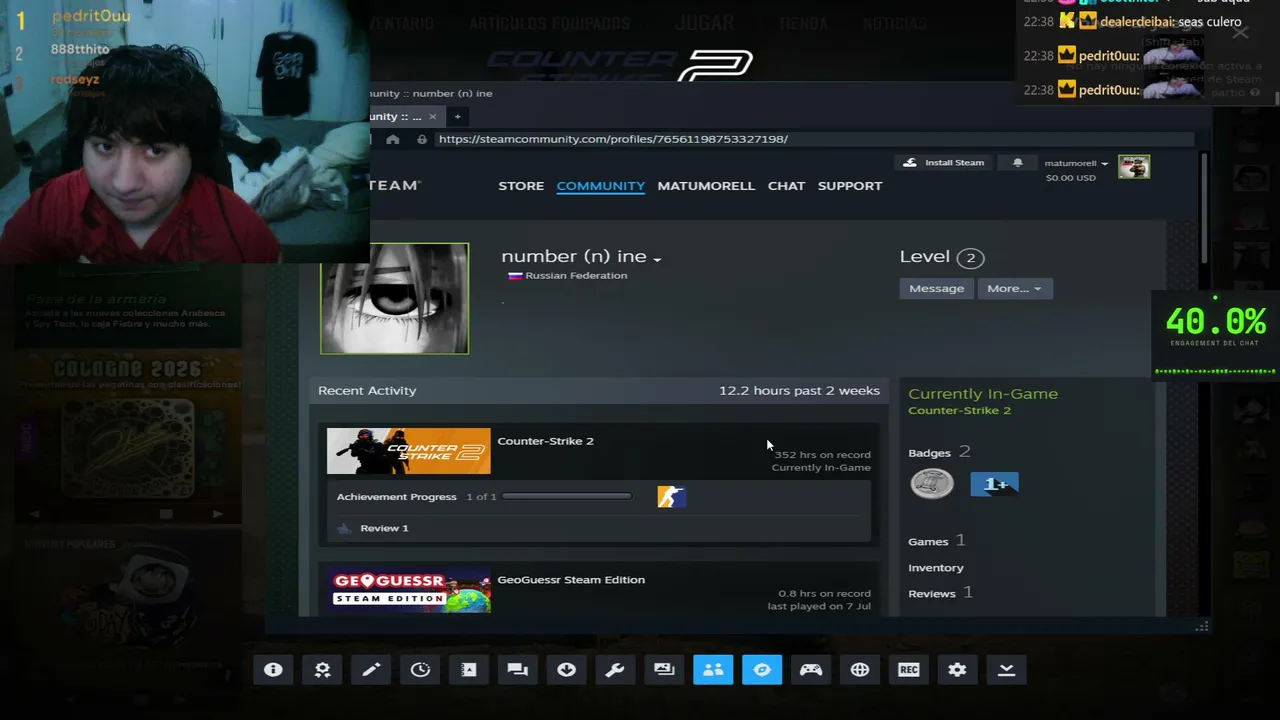
Task: Click the Install Steam button
Action: 944,162
